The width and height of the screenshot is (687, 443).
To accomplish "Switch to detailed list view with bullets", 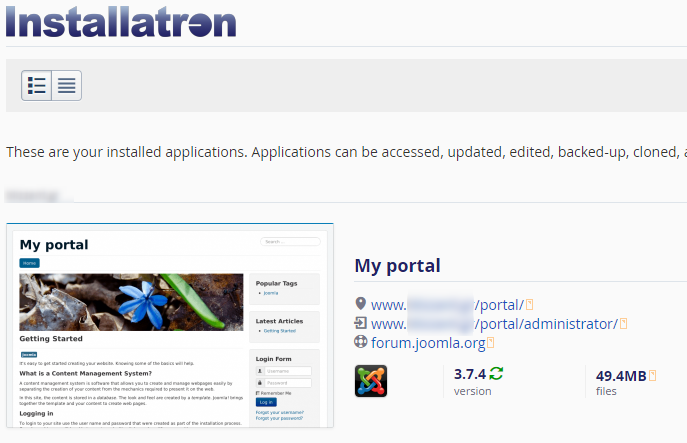I will tap(36, 85).
